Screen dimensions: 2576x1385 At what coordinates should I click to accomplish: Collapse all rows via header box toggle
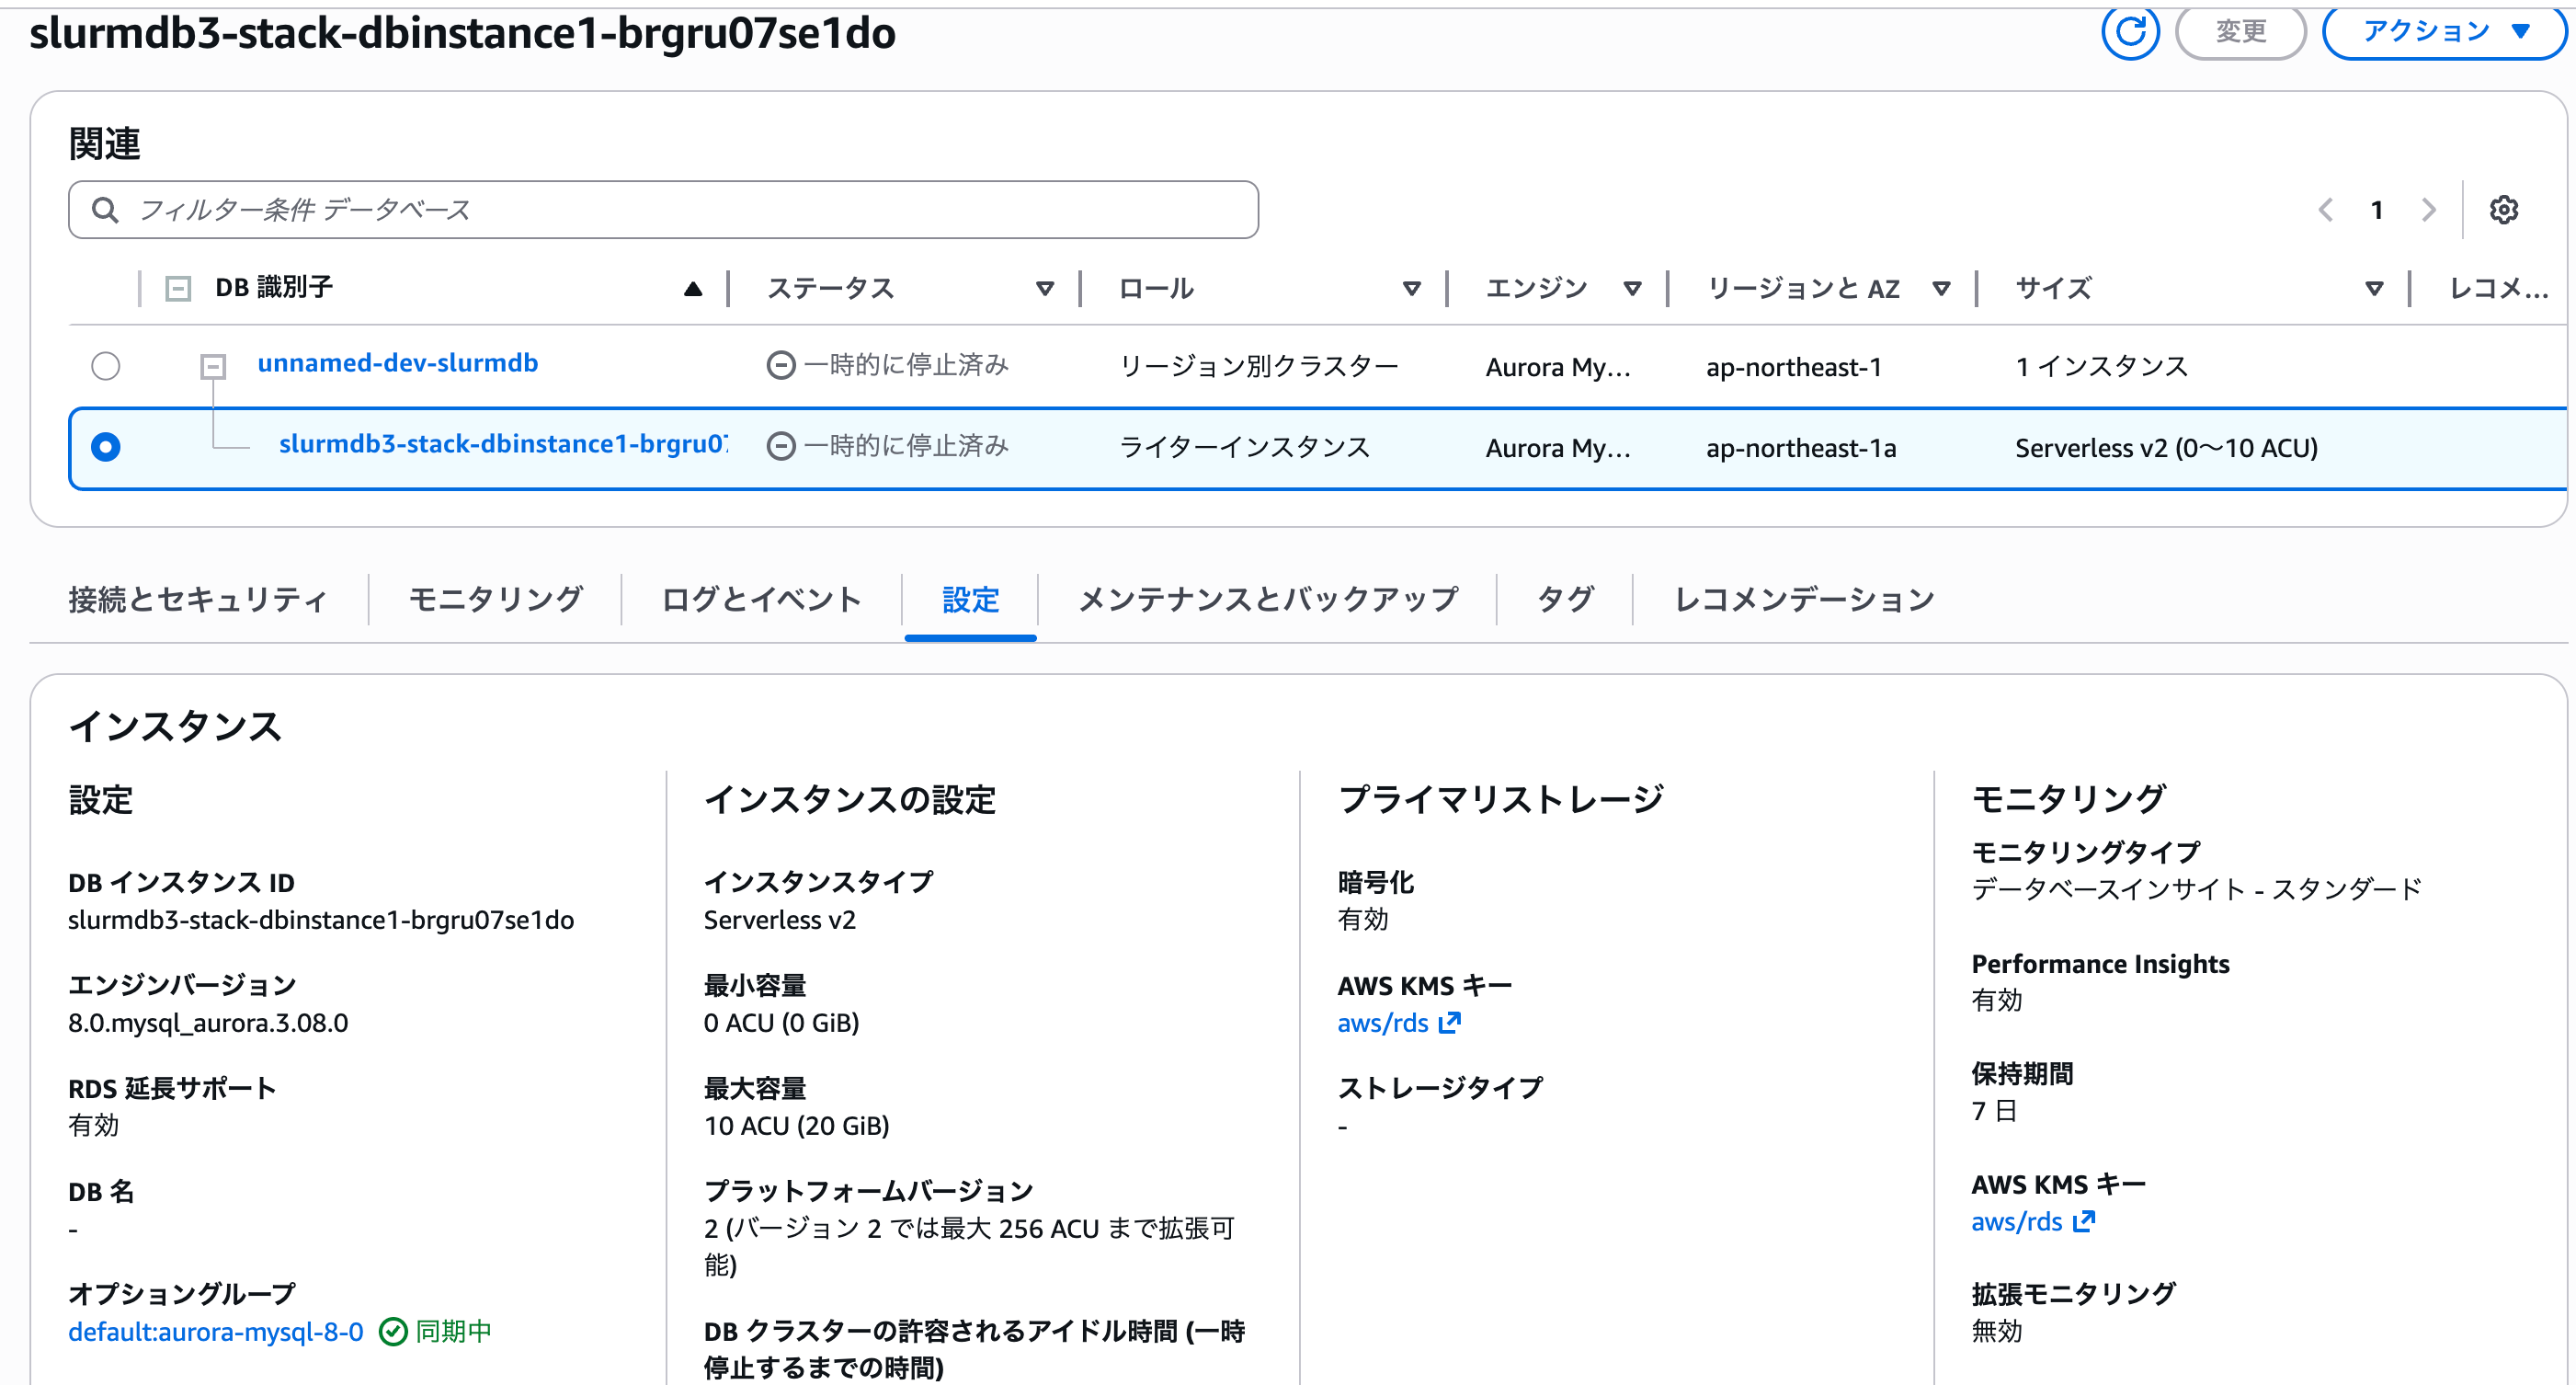(178, 289)
